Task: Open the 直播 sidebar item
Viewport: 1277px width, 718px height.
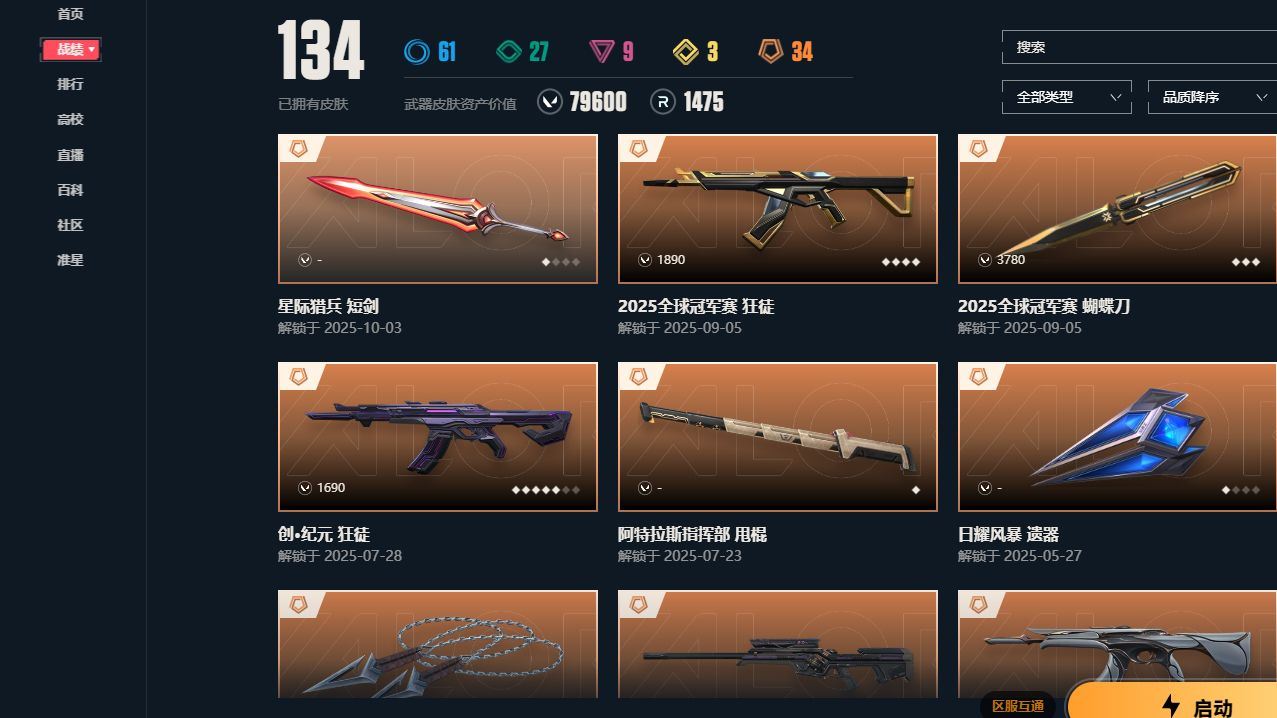Action: pyautogui.click(x=70, y=155)
